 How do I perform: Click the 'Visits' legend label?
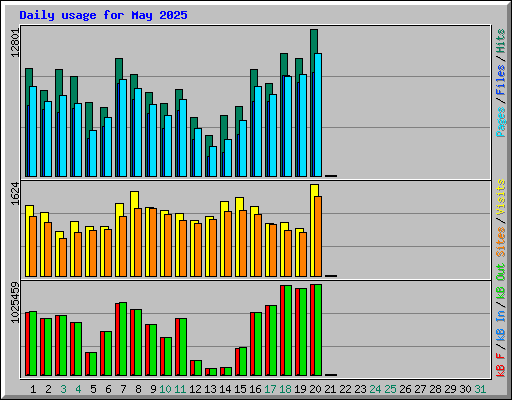click(501, 197)
